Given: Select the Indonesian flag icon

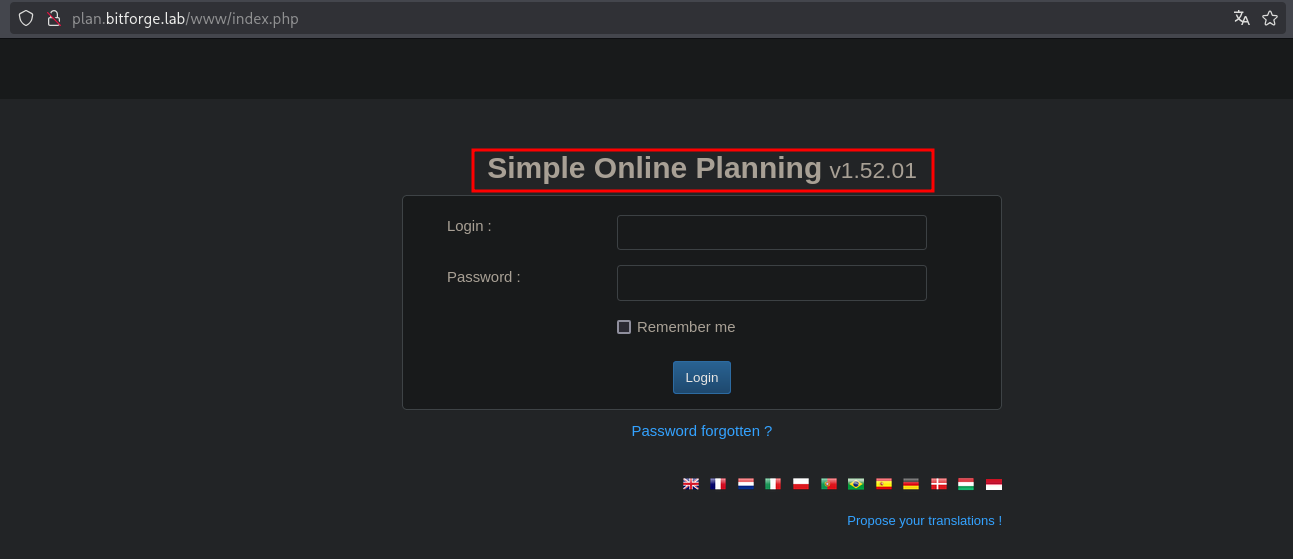Looking at the screenshot, I should [994, 484].
